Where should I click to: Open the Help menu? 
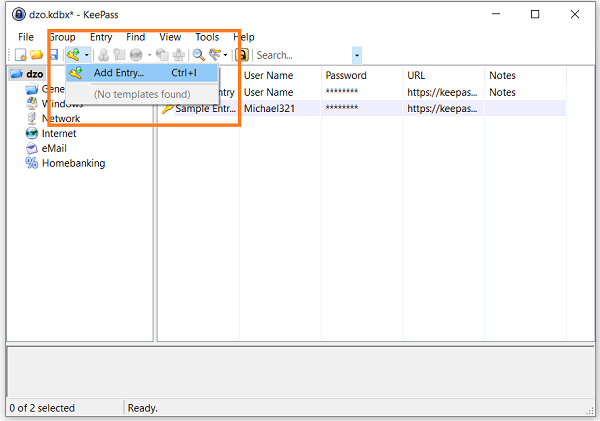pos(244,37)
